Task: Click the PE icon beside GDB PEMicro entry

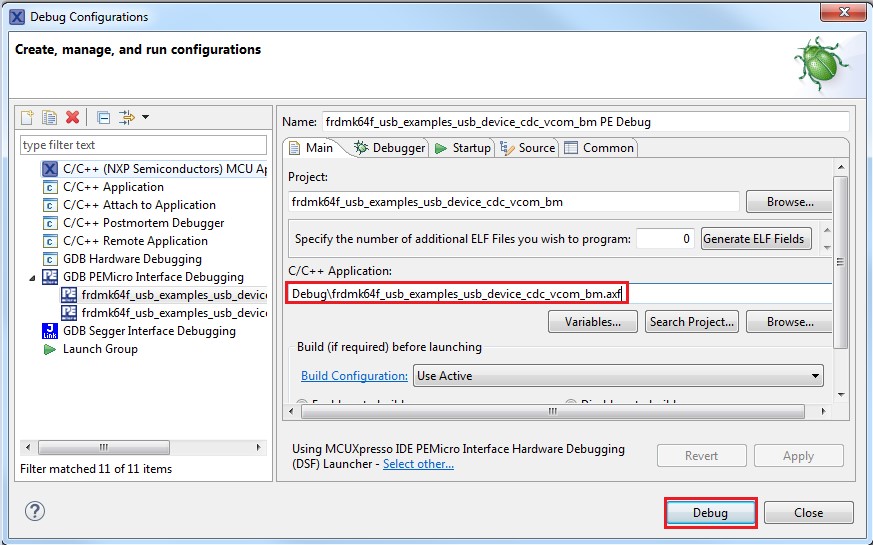Action: click(50, 277)
